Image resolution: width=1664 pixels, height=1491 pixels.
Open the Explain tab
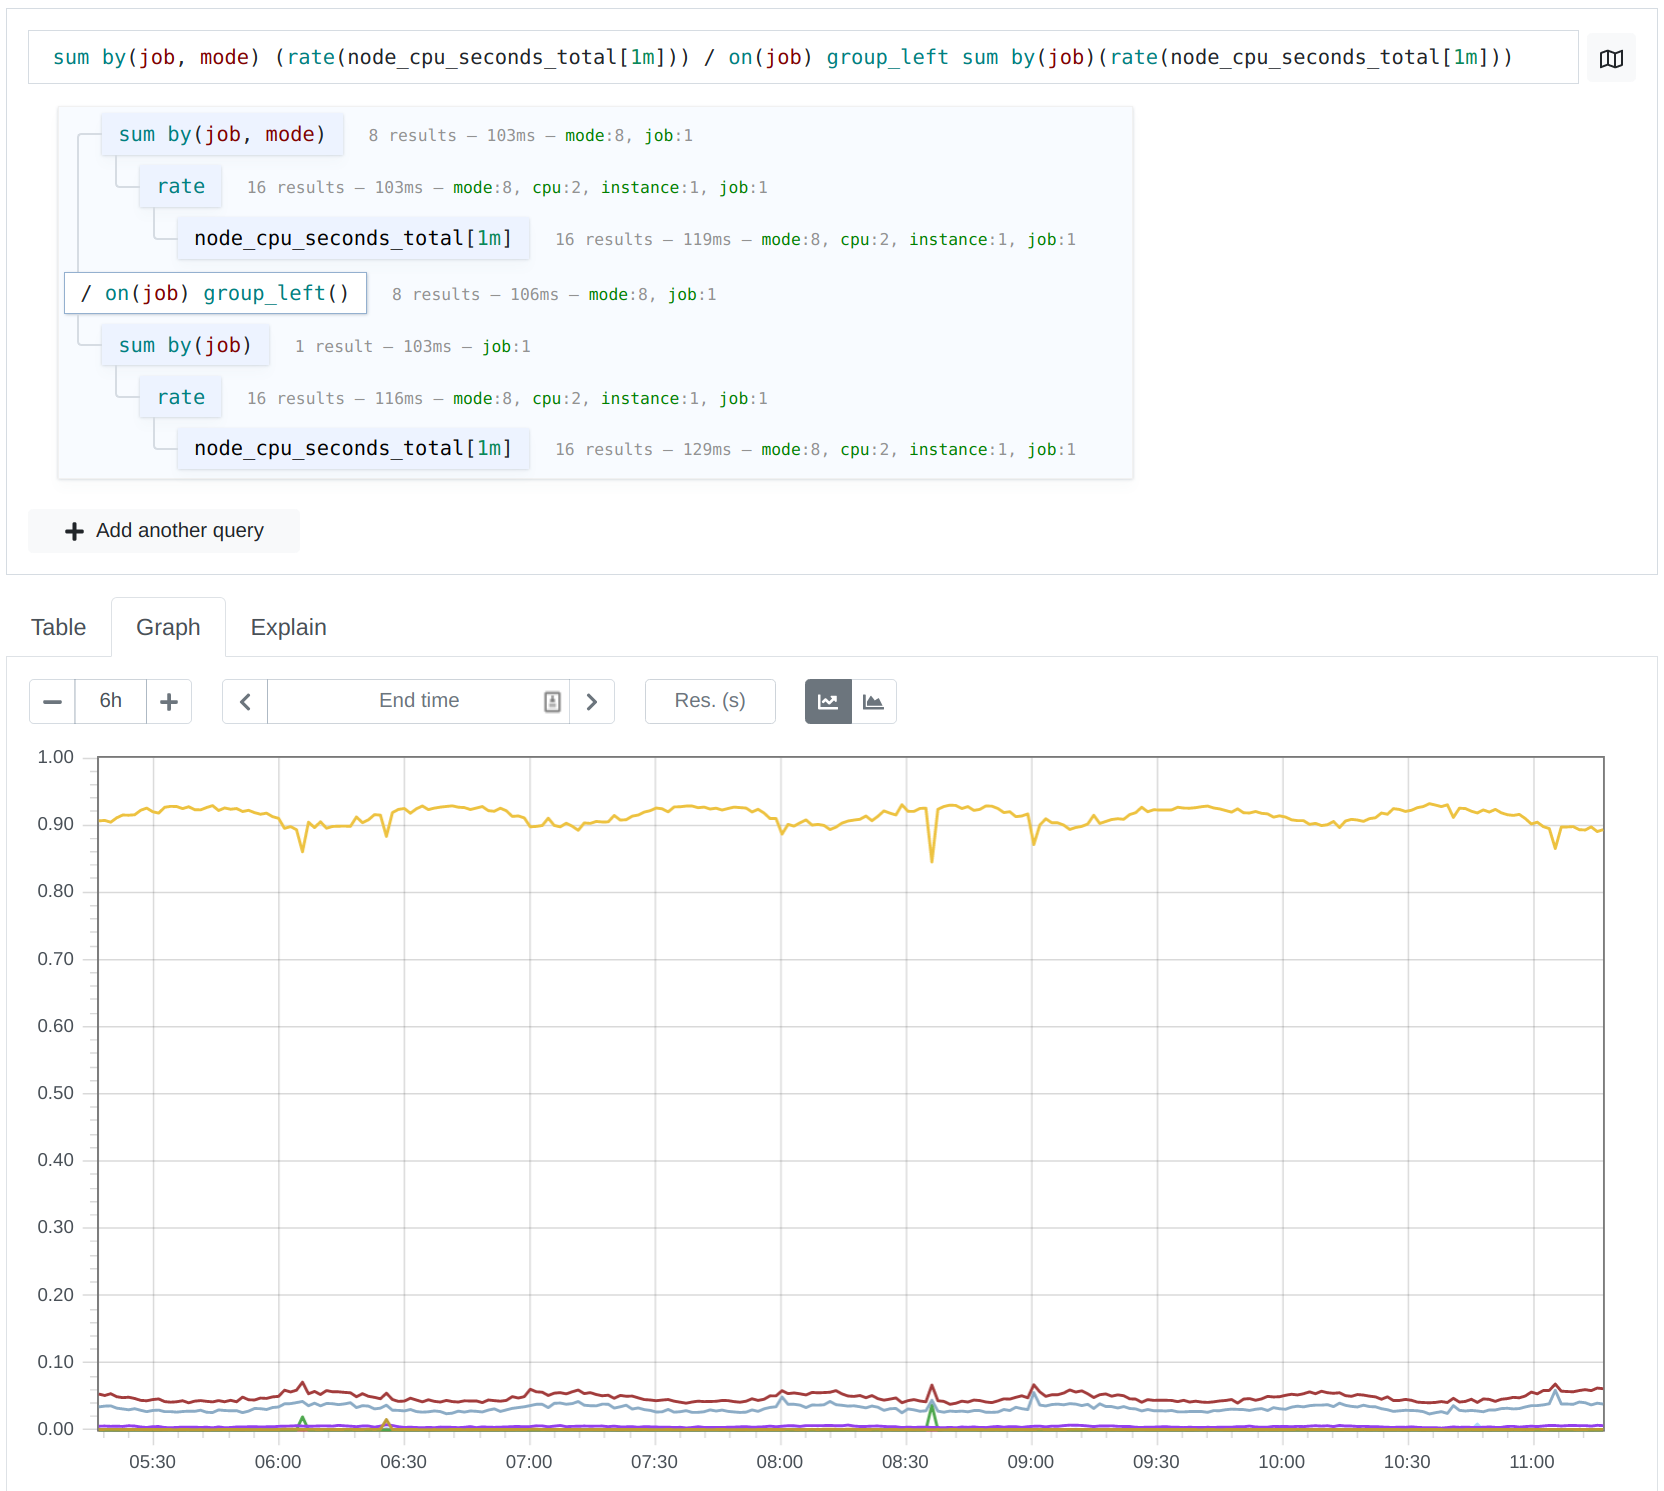tap(288, 627)
